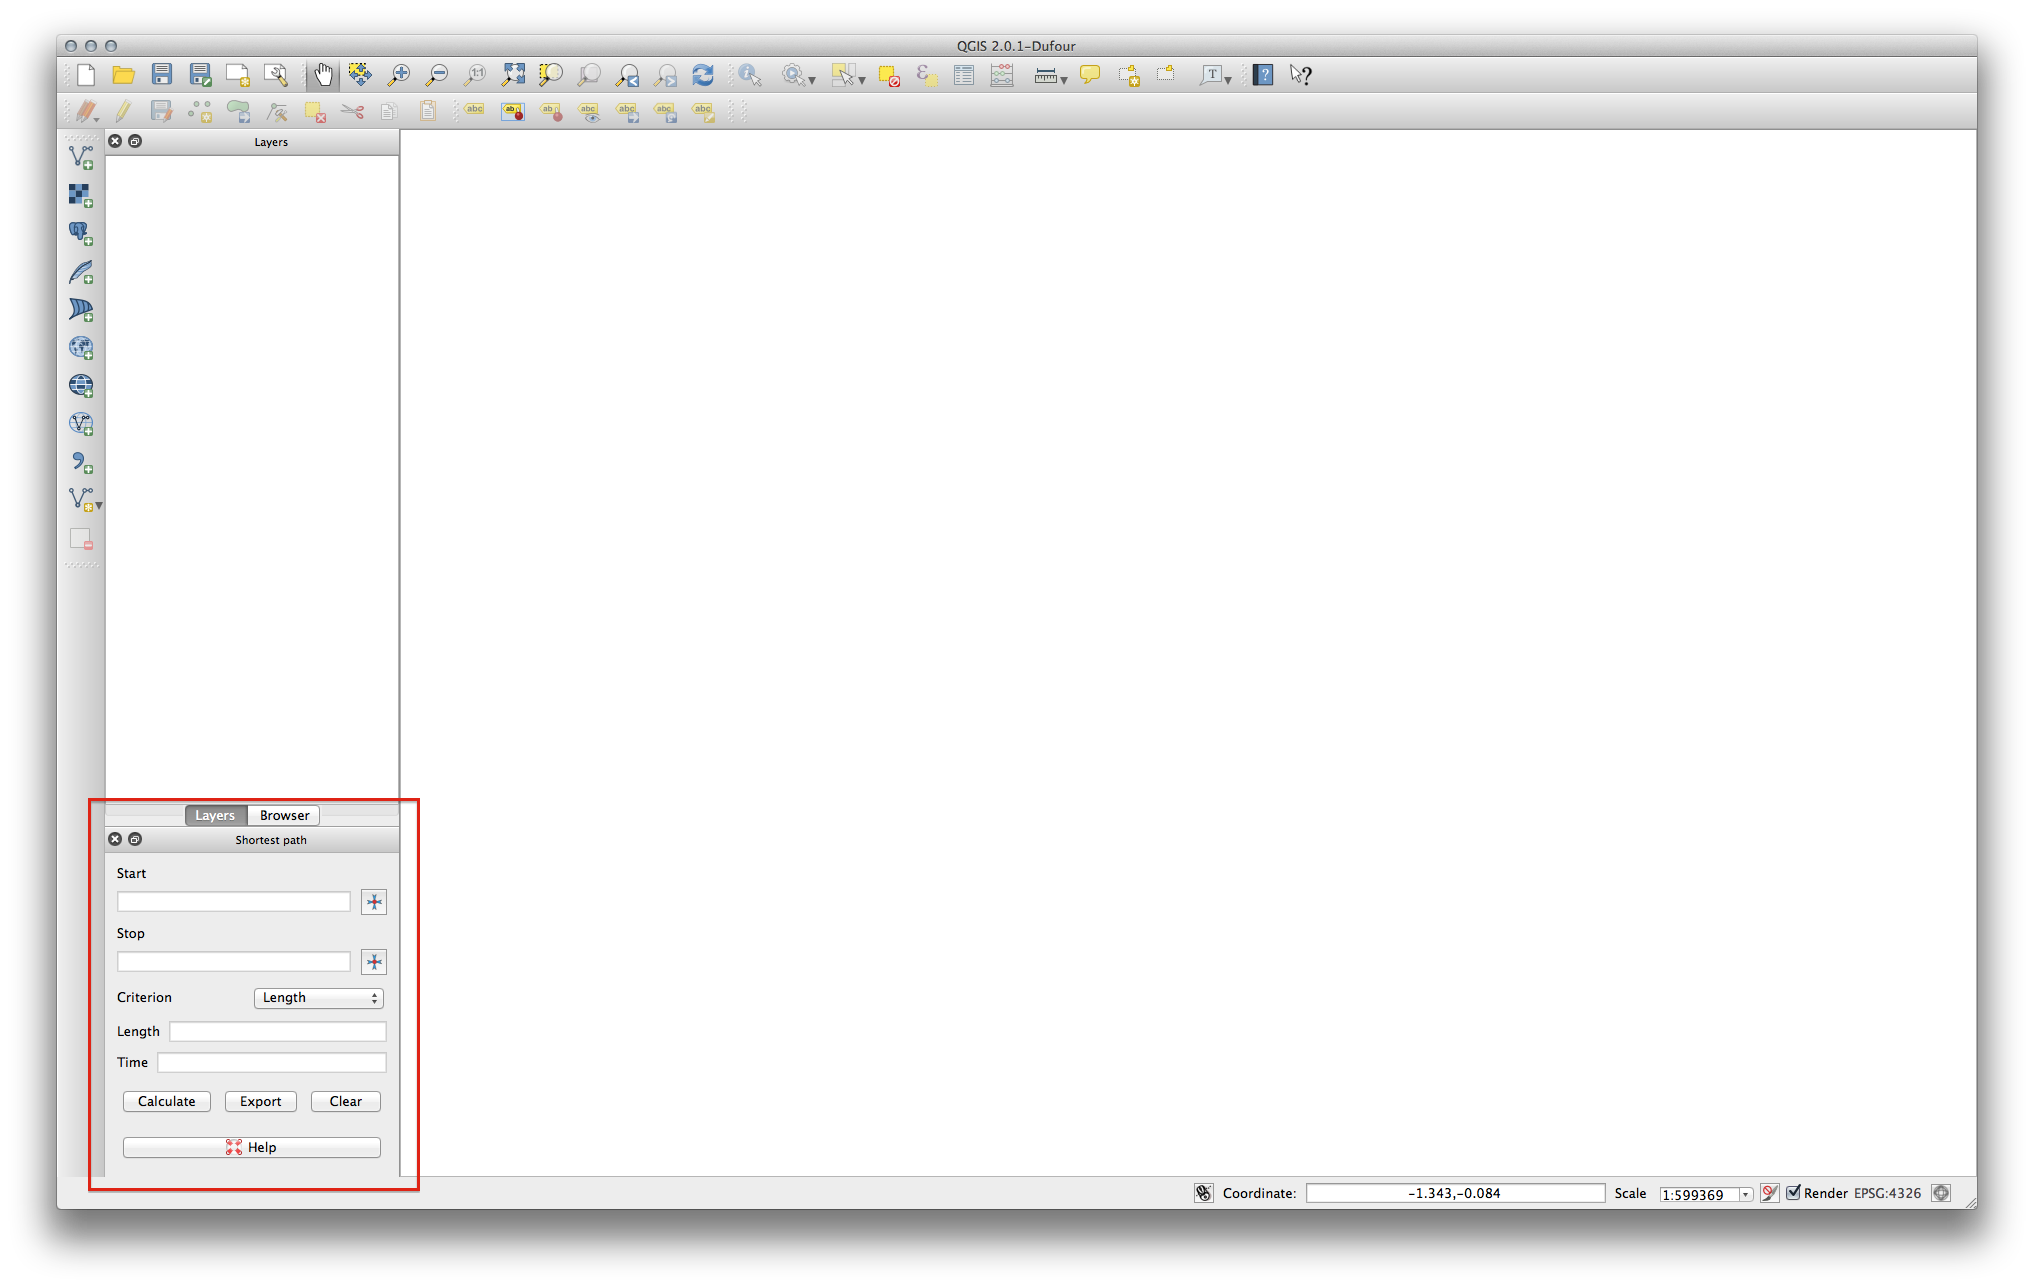This screenshot has height=1288, width=2034.
Task: Click the Zoom Full extent icon
Action: (513, 75)
